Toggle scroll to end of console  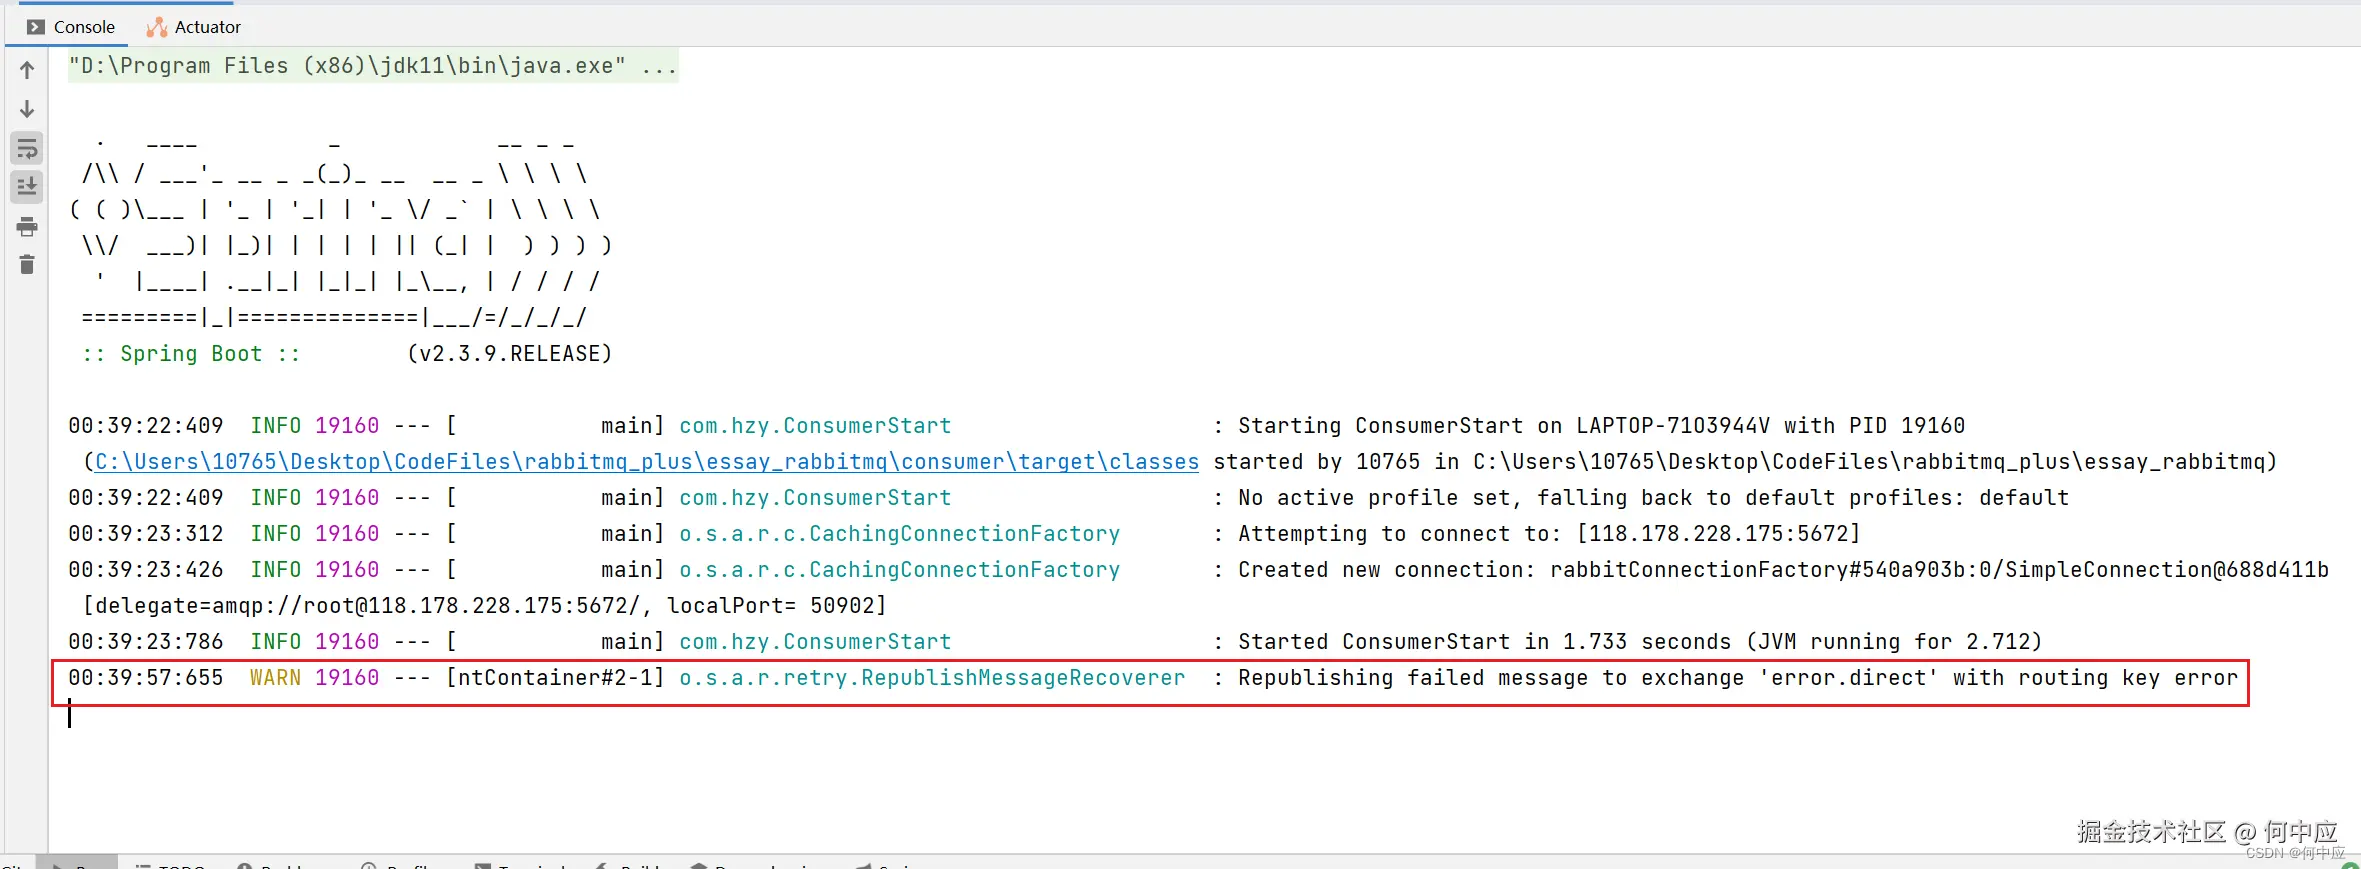click(x=27, y=187)
